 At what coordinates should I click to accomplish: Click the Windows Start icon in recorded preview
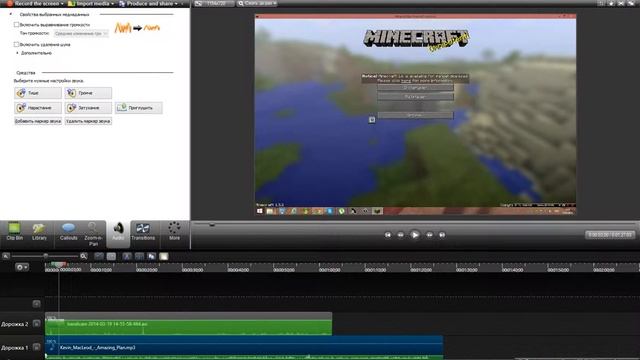tap(260, 211)
